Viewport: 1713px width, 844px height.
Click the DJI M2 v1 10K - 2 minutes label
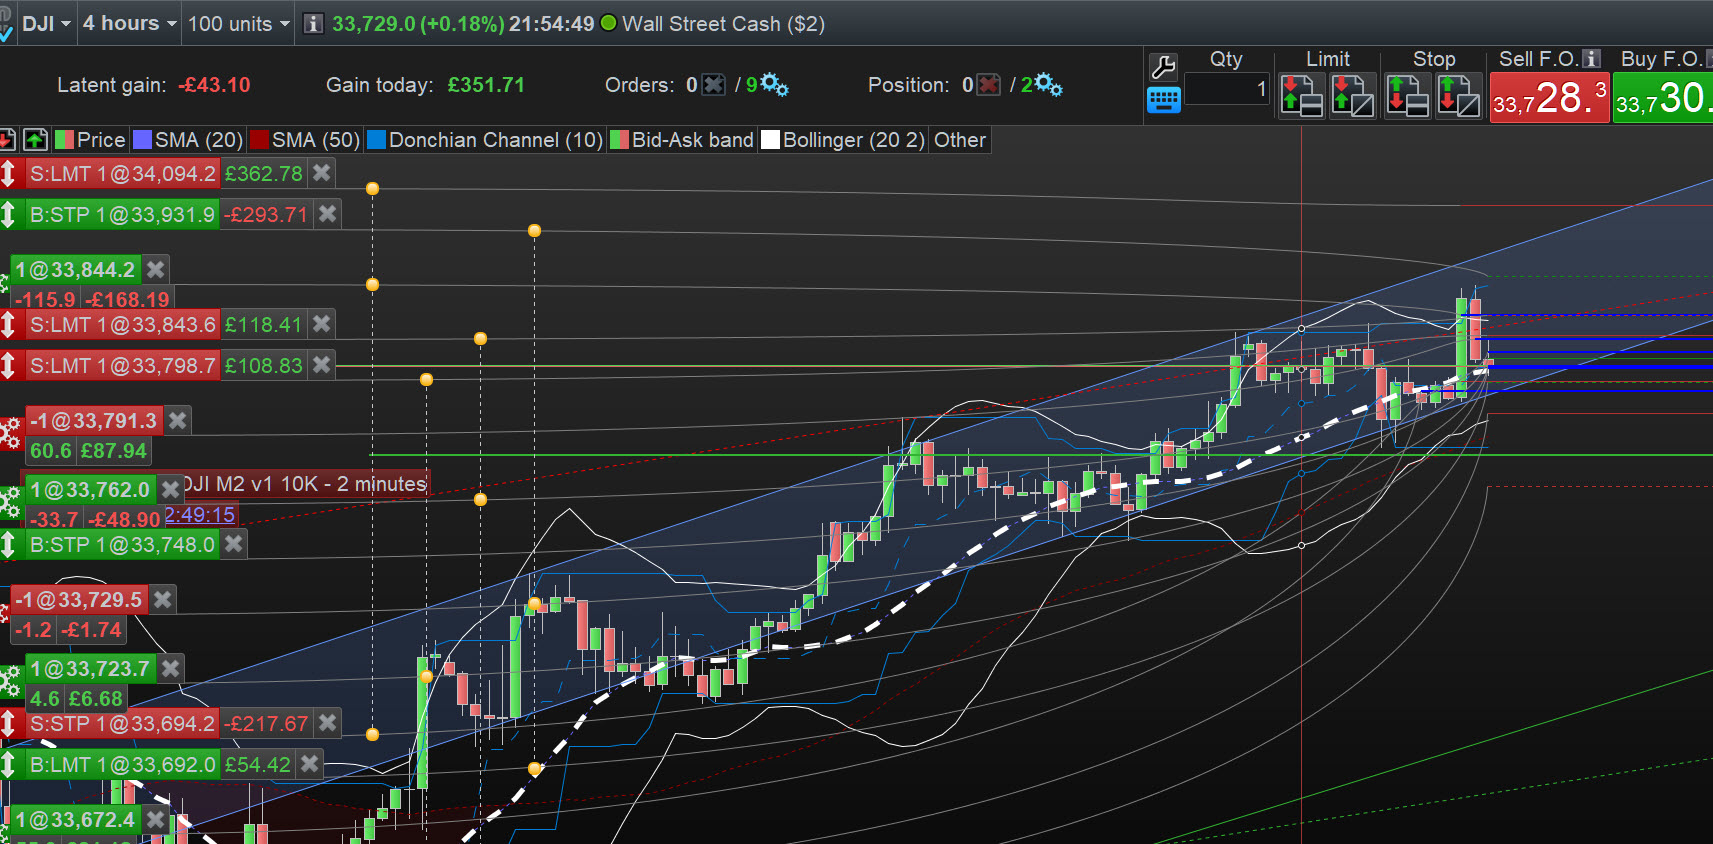[x=306, y=484]
